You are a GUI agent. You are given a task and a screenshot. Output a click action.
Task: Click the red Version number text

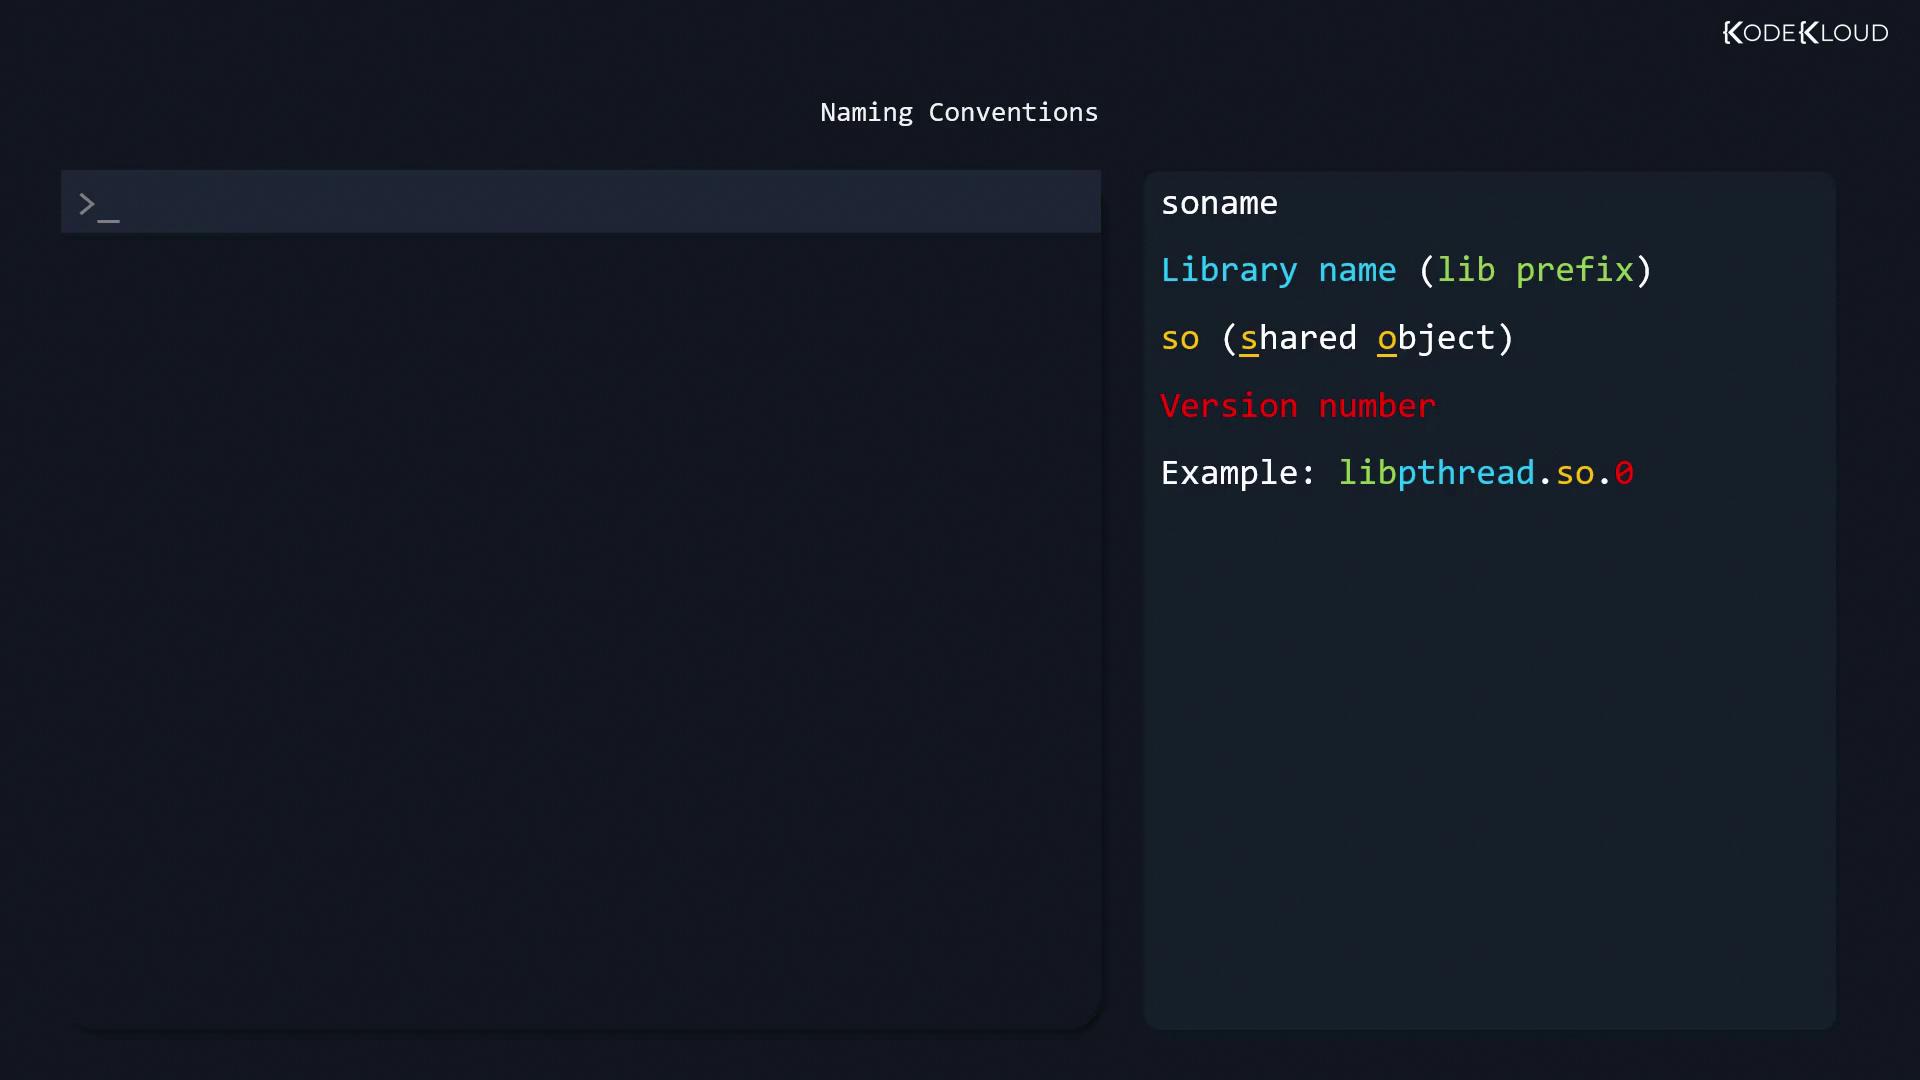click(1297, 406)
